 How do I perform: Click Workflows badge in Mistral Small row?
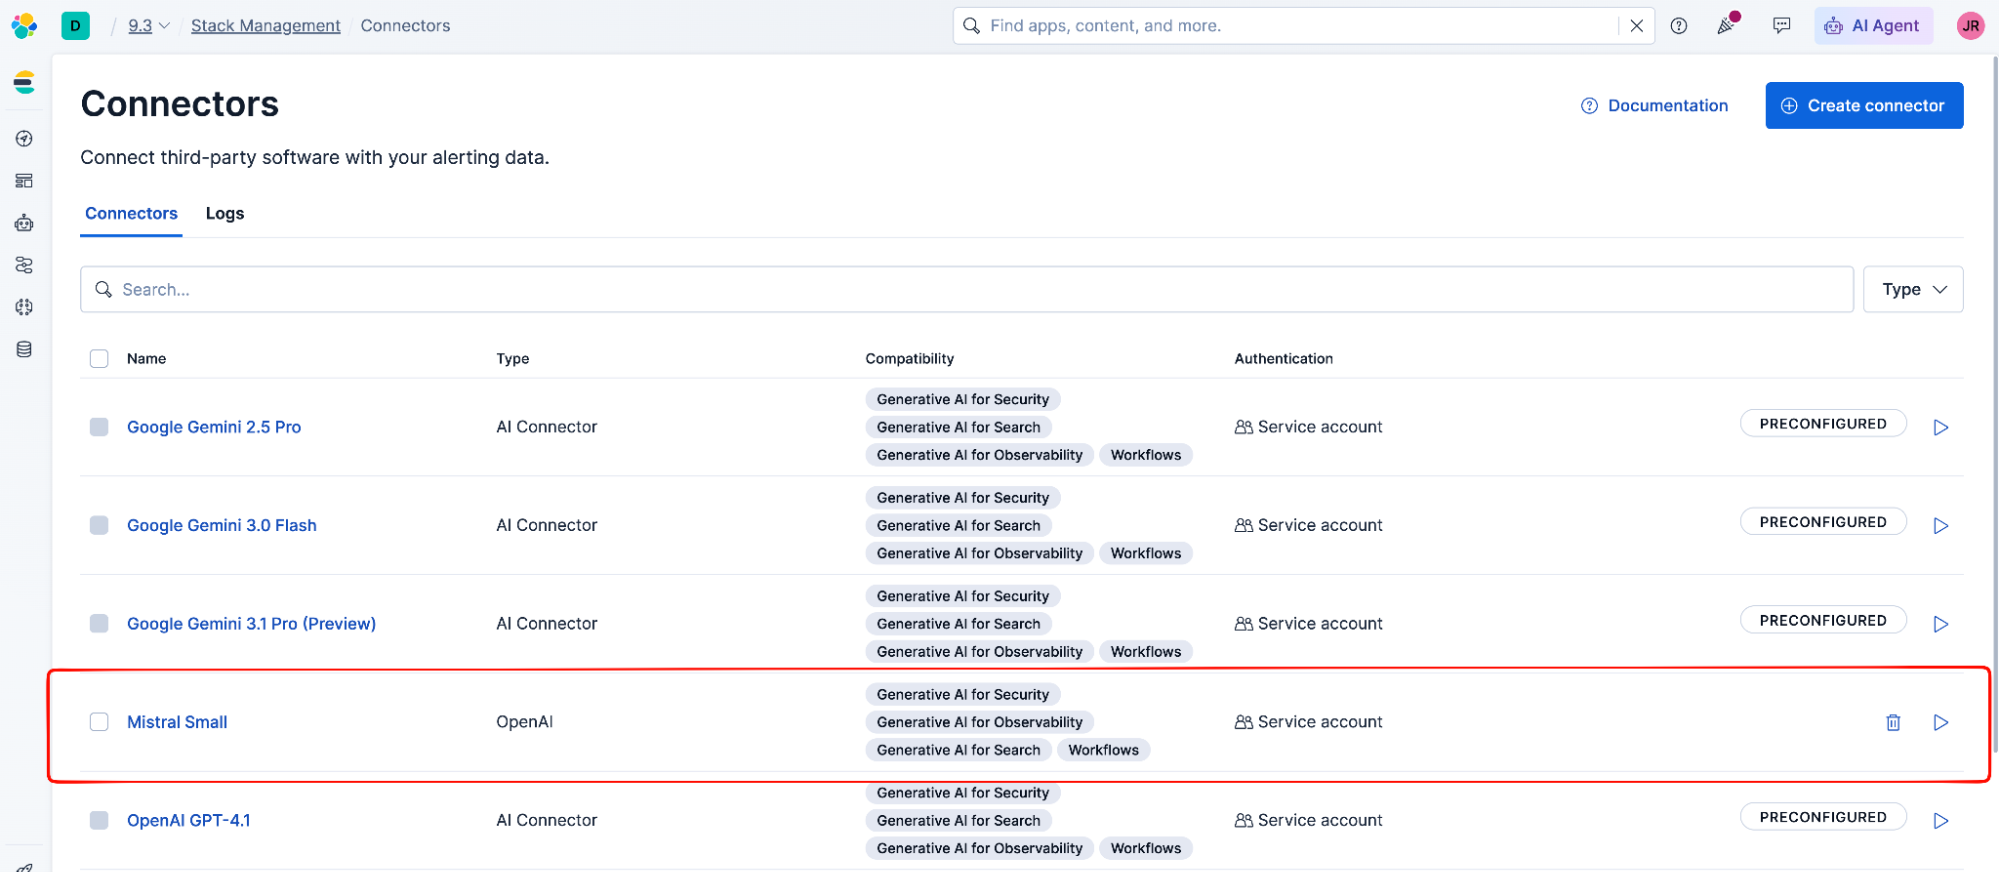click(x=1104, y=750)
